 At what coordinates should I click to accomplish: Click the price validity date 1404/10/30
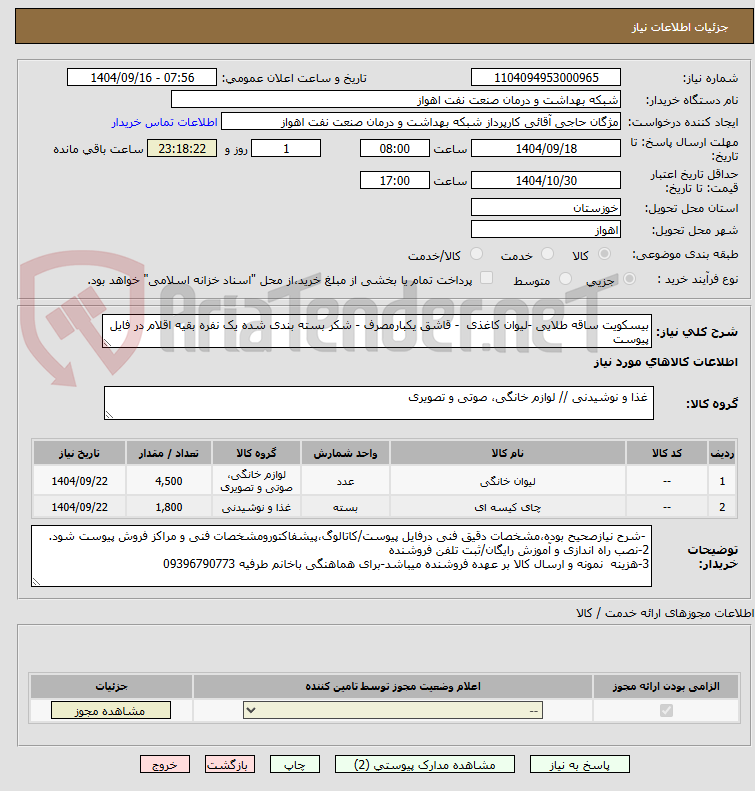point(546,181)
